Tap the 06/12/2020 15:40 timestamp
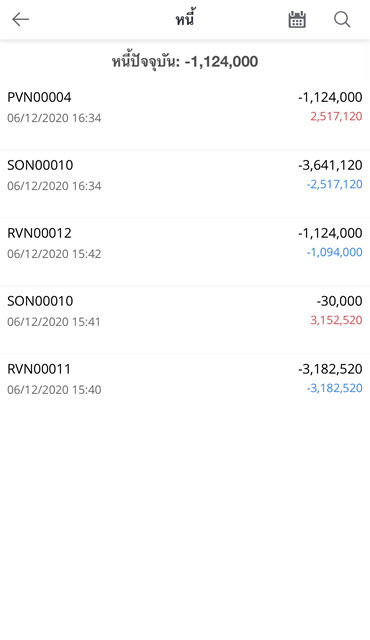The width and height of the screenshot is (370, 640). click(54, 390)
